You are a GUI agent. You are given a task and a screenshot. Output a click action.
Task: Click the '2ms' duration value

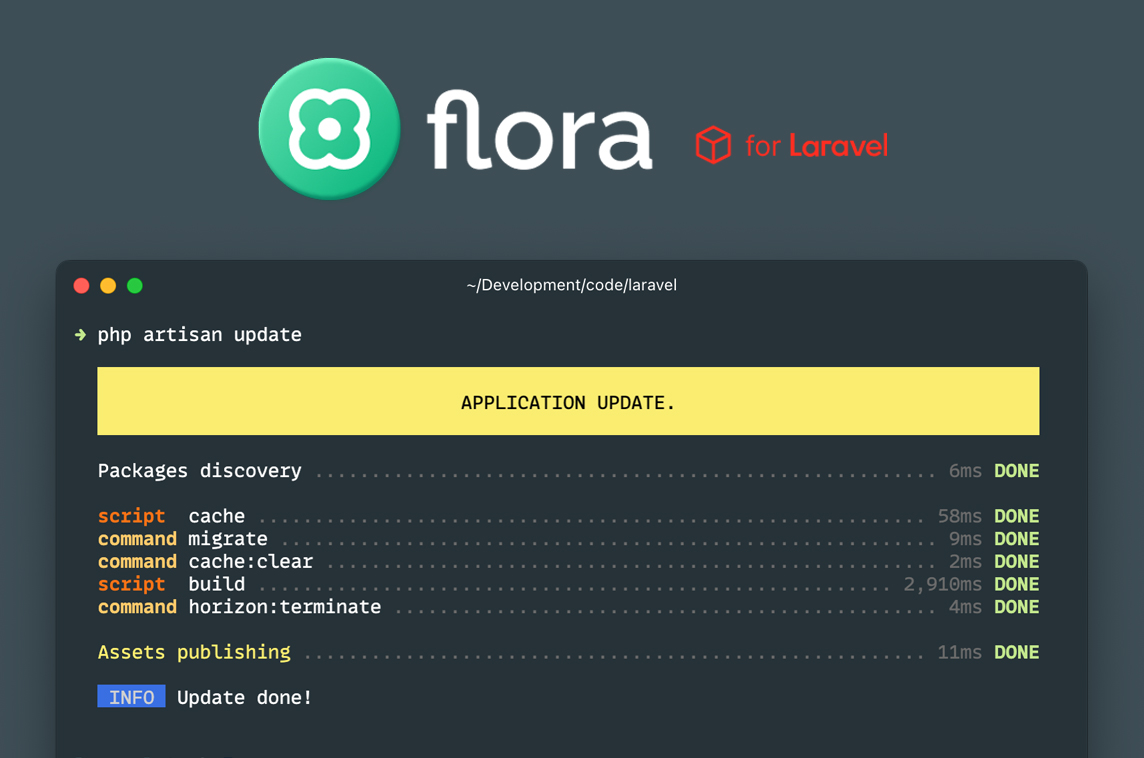[x=965, y=562]
